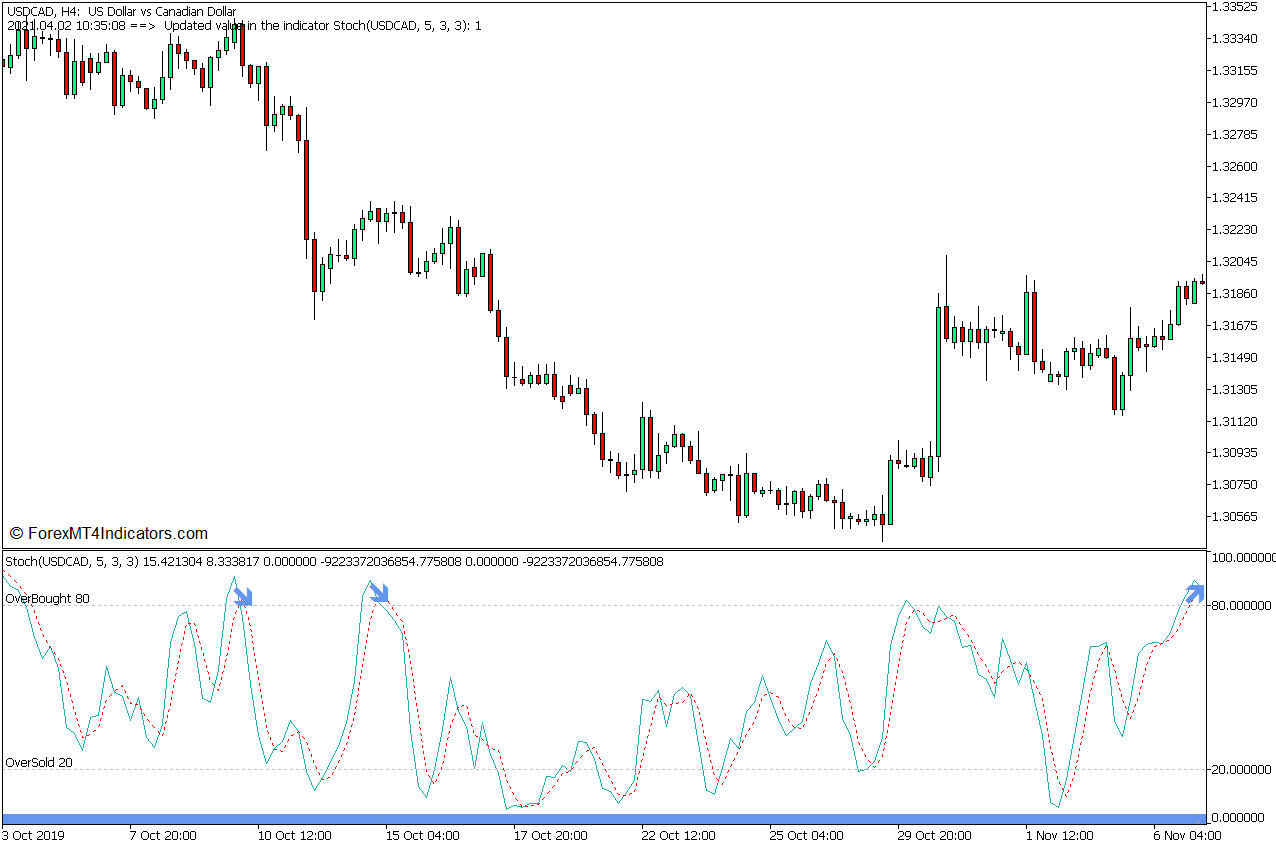The height and width of the screenshot is (848, 1276).
Task: Click the 7 Oct 20:00 time axis label
Action: 163,835
